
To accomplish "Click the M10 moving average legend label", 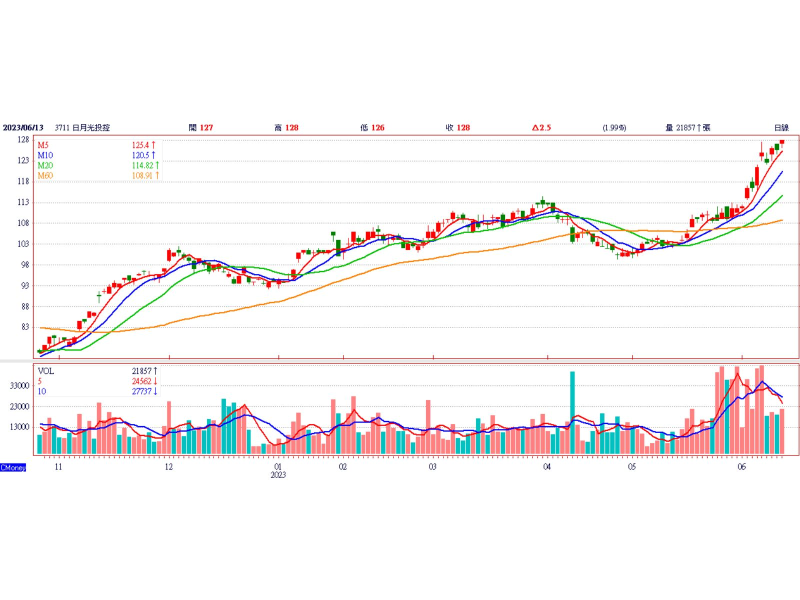I will pos(46,156).
